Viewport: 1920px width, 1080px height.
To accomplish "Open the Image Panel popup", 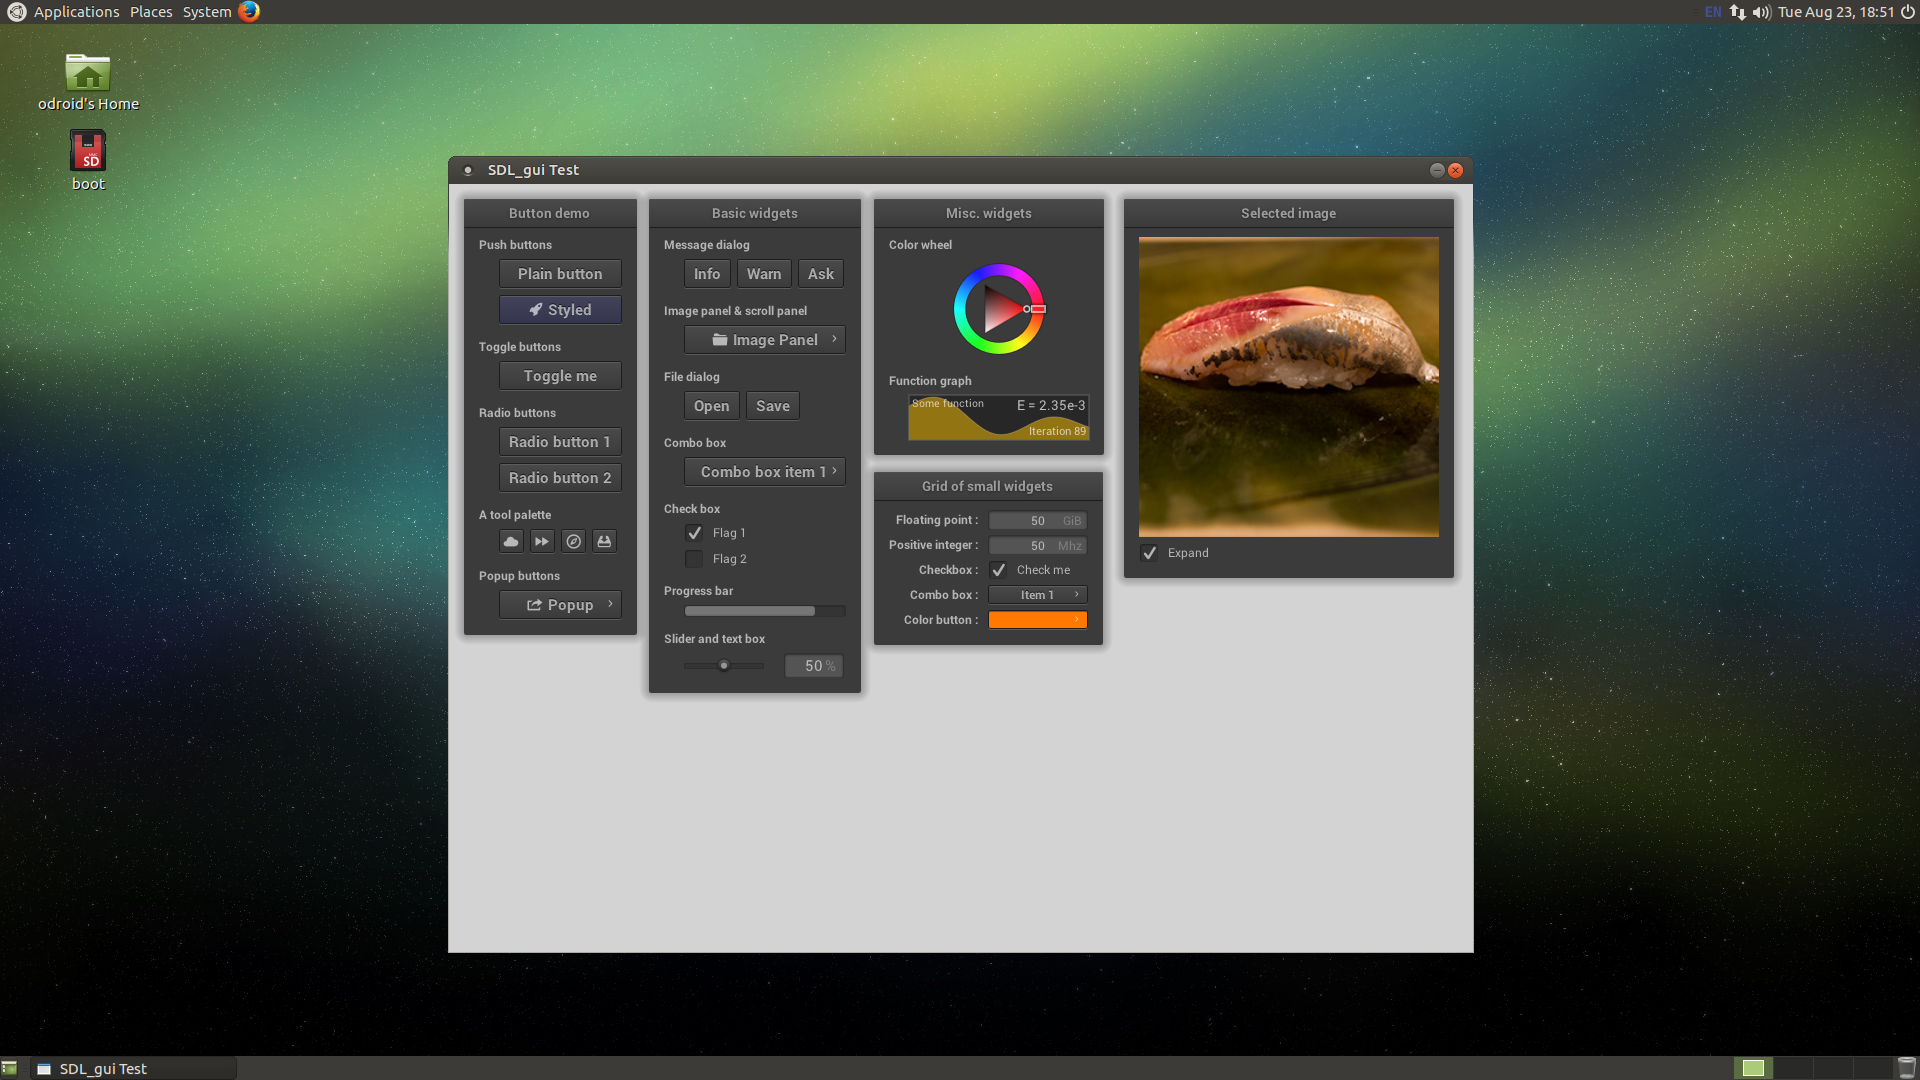I will click(765, 340).
